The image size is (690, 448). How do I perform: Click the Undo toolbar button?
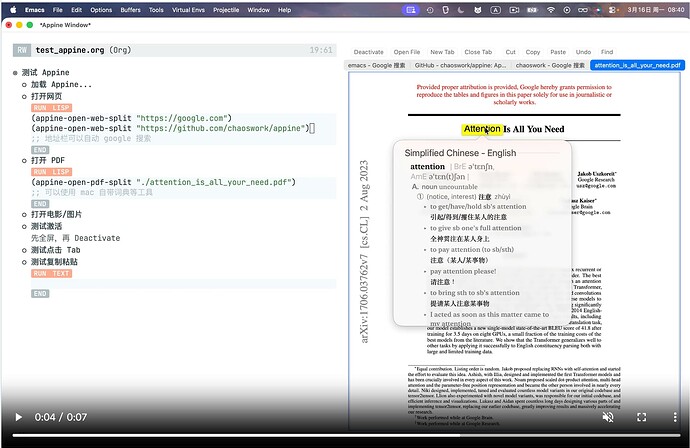click(584, 52)
